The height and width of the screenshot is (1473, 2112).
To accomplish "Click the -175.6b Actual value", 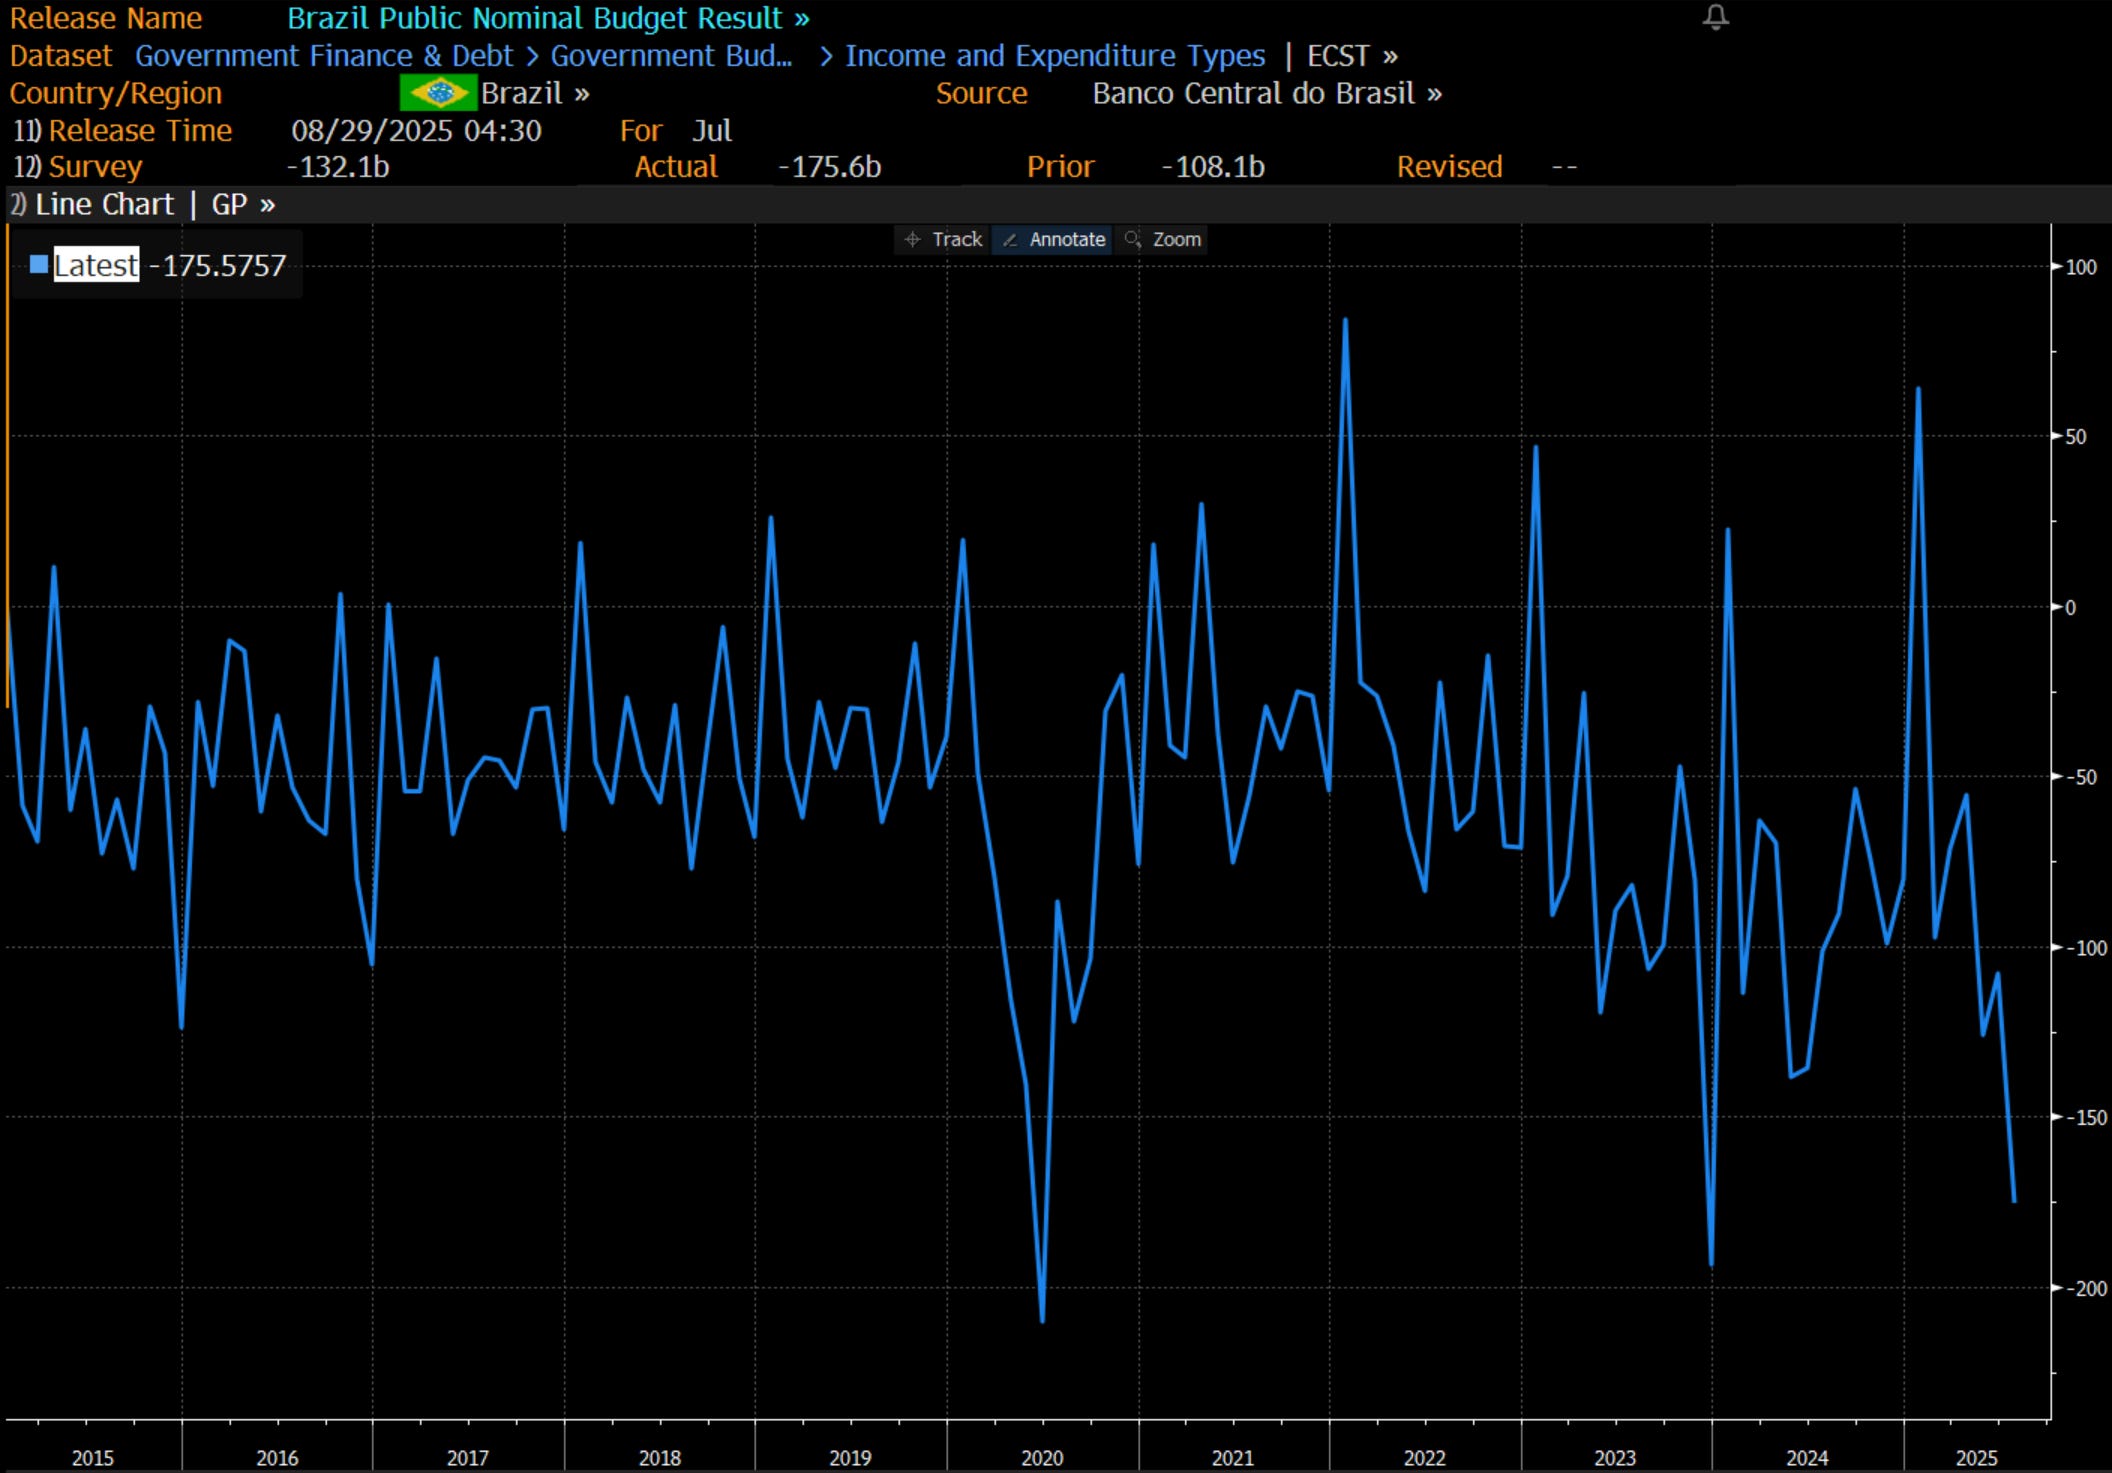I will pyautogui.click(x=829, y=167).
